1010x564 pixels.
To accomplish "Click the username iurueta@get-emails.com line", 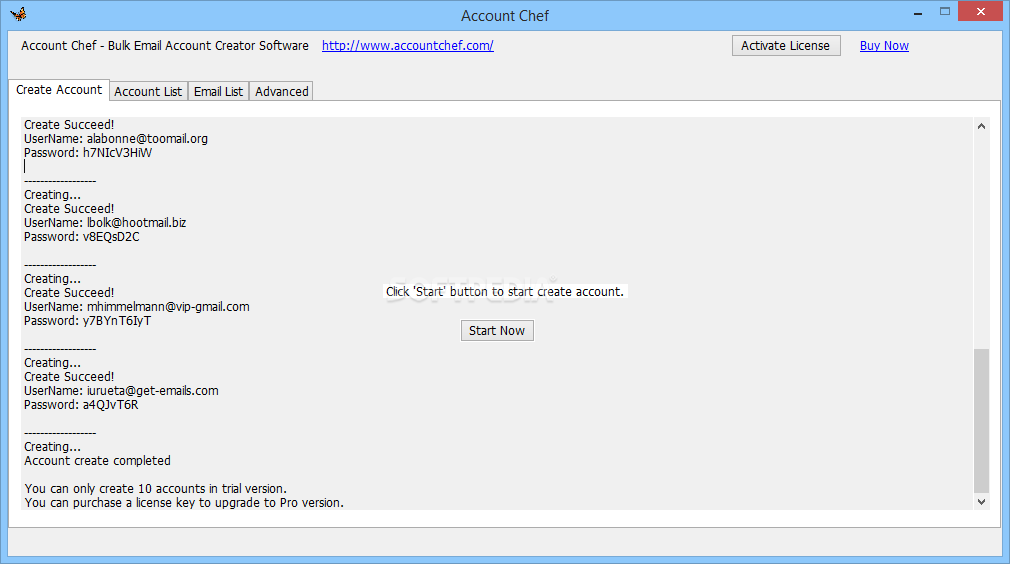I will coord(121,391).
